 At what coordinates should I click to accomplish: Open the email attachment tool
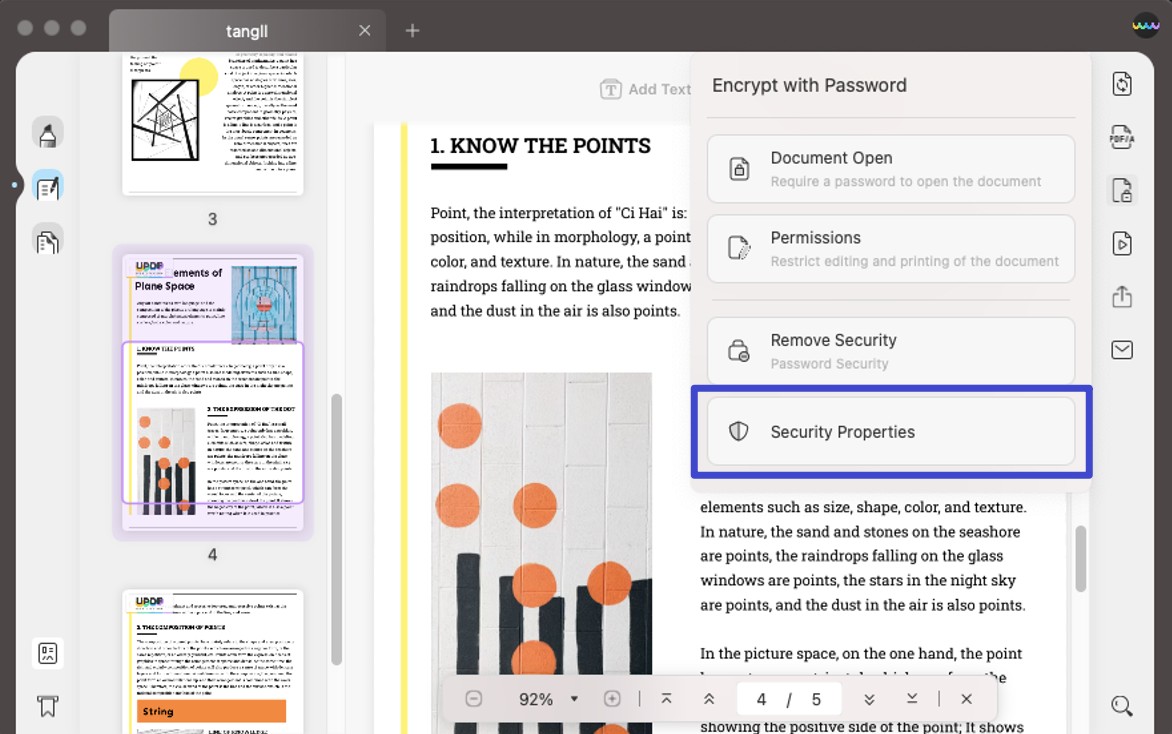tap(1122, 350)
